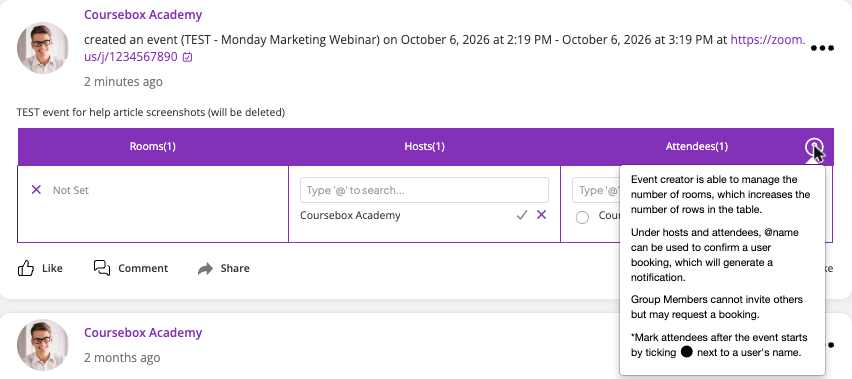The width and height of the screenshot is (852, 379).
Task: Click purple X beside Not Set room
Action: [36, 190]
